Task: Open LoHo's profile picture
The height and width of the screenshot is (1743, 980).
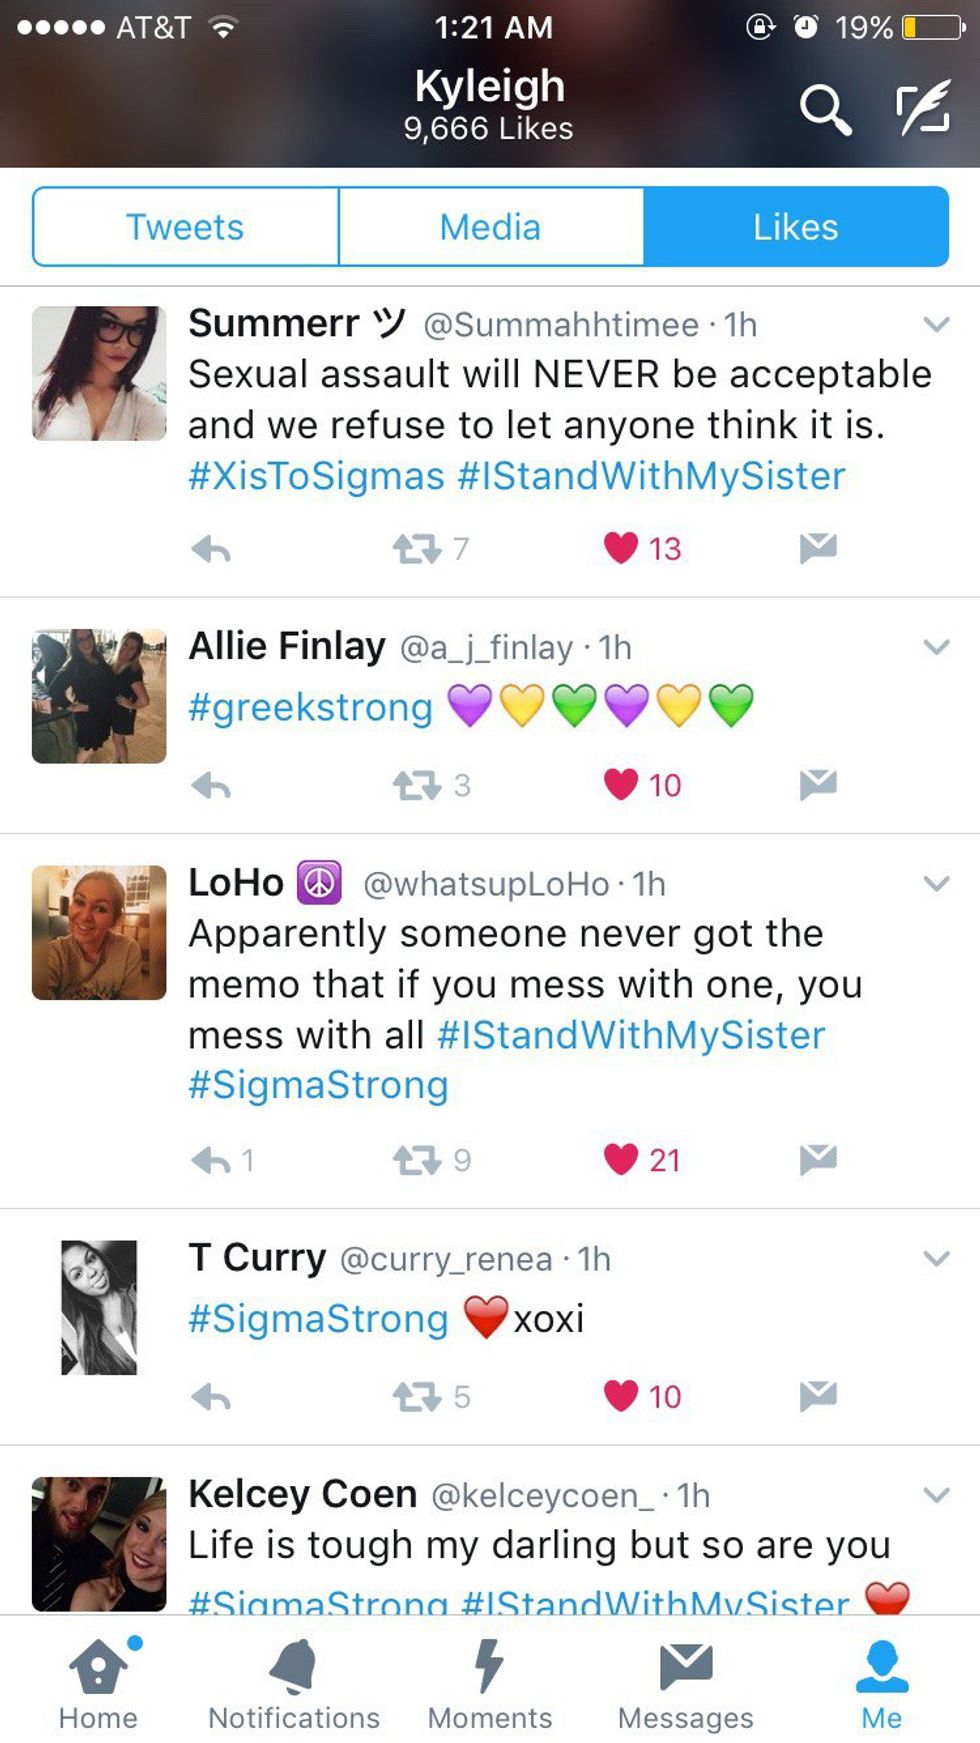Action: pyautogui.click(x=99, y=932)
